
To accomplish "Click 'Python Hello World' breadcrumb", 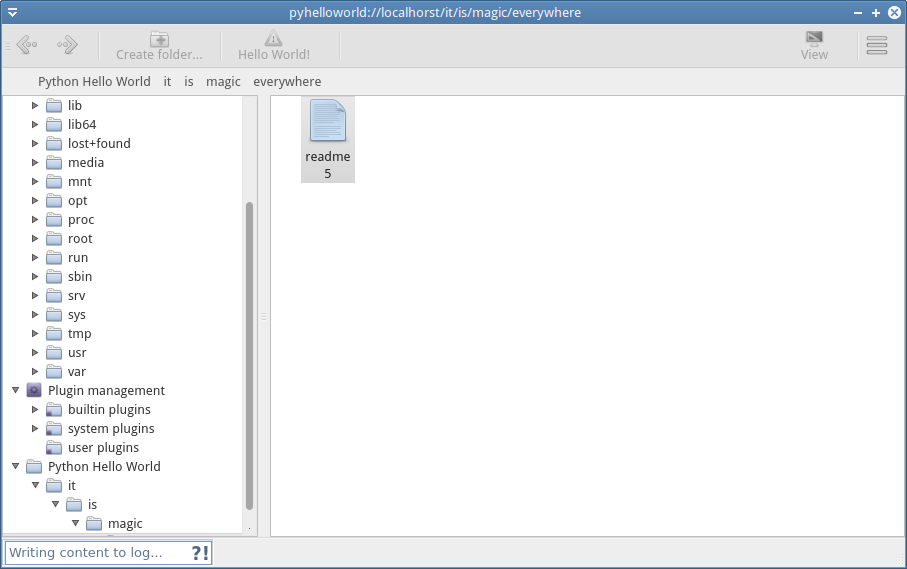I will click(94, 82).
